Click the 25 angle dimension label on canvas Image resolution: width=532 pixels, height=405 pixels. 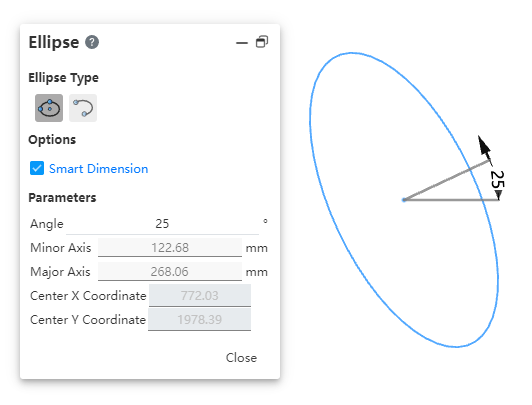(497, 179)
